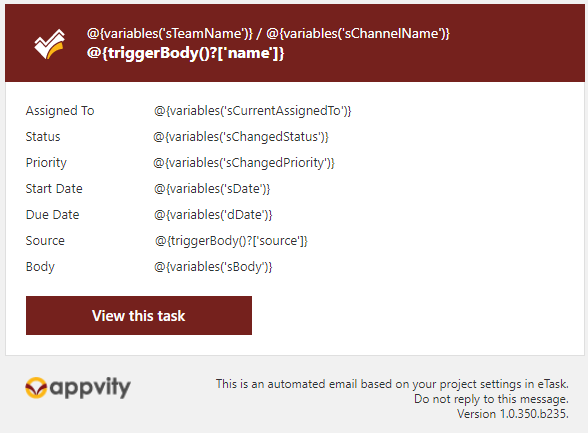
Task: Click the dDate variable value
Action: click(x=213, y=214)
